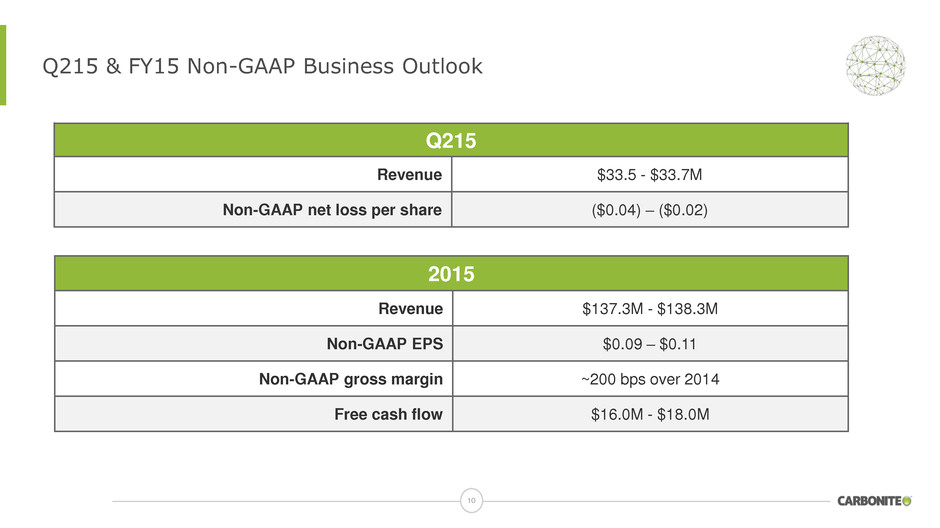Click the '$137.3M - $138.3M' value
This screenshot has width=940, height=528.
(650, 309)
